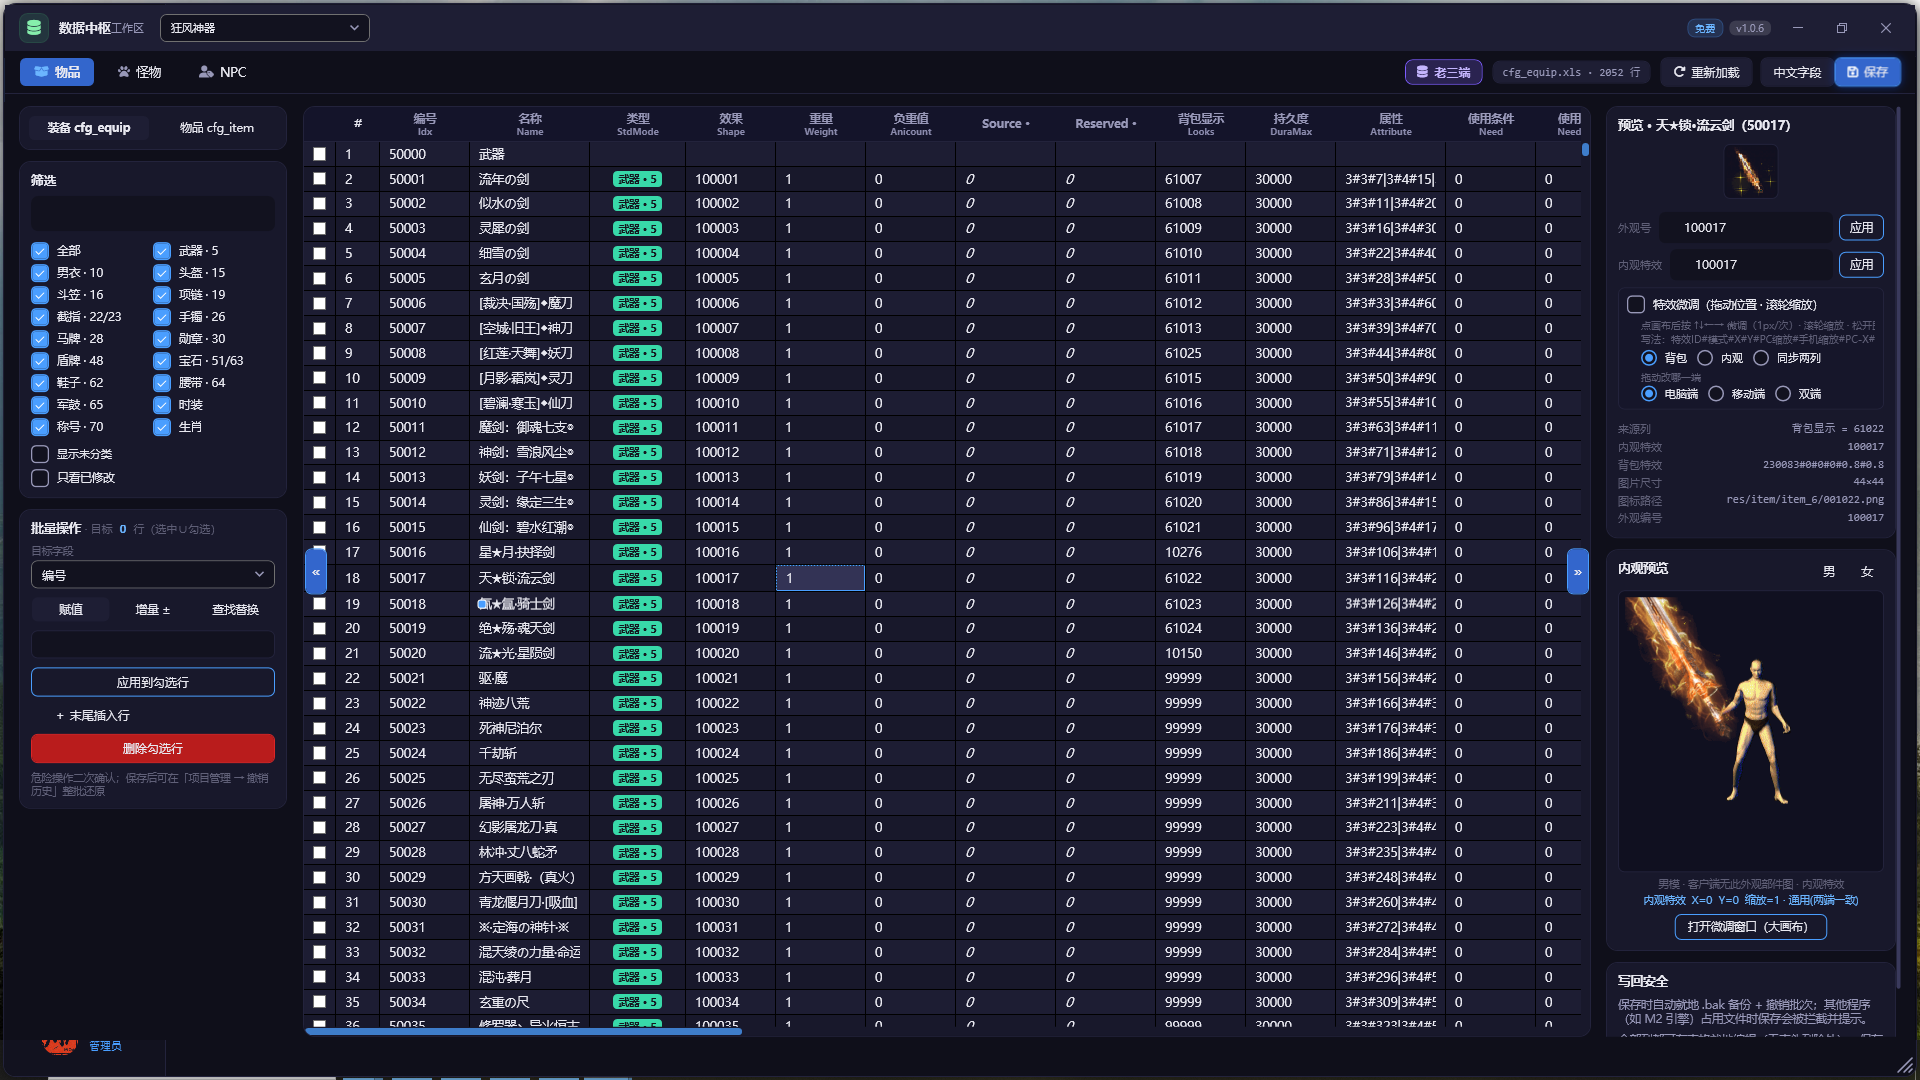
Task: Click the 应用到勾选行 button
Action: (x=153, y=683)
